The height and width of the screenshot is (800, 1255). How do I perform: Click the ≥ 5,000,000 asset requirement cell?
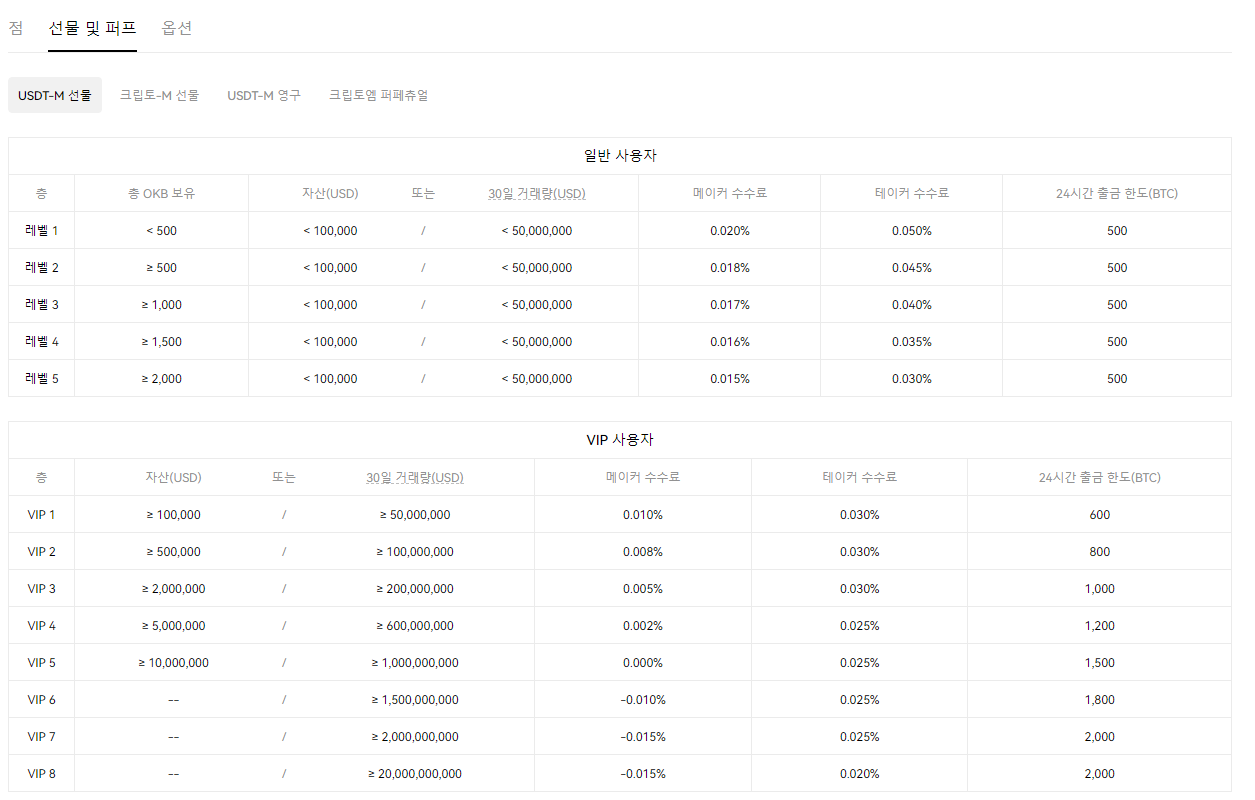tap(173, 626)
